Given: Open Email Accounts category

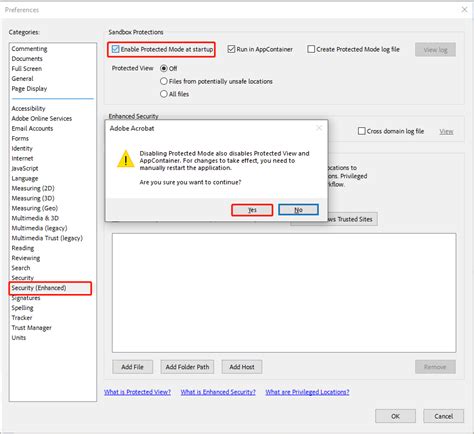Looking at the screenshot, I should (32, 128).
